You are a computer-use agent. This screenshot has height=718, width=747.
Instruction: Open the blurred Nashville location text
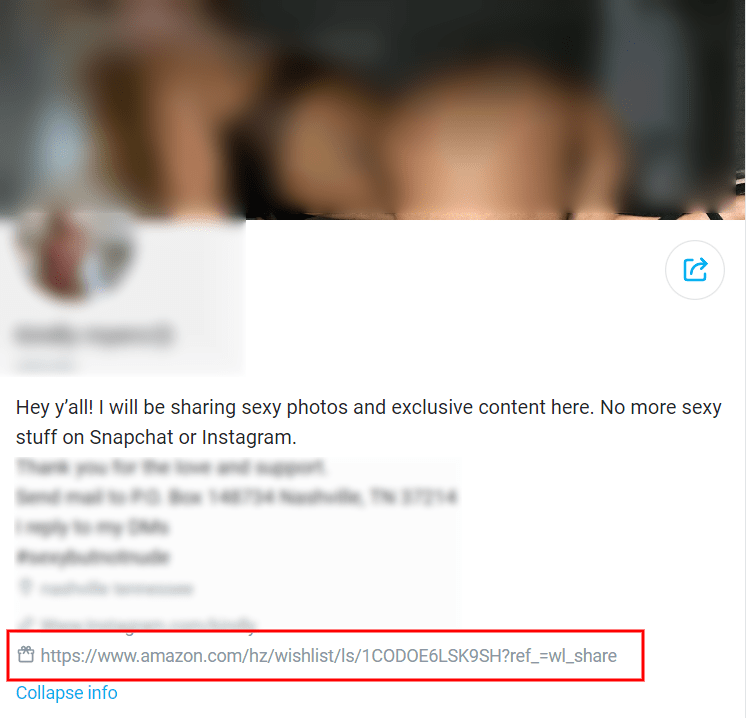(117, 589)
